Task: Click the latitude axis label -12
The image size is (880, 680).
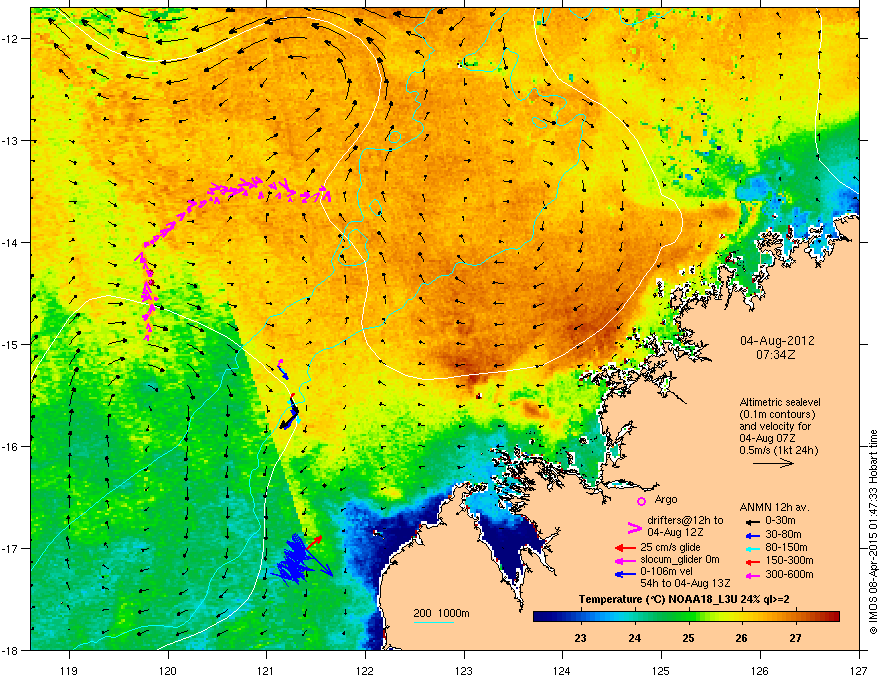Action: point(11,38)
